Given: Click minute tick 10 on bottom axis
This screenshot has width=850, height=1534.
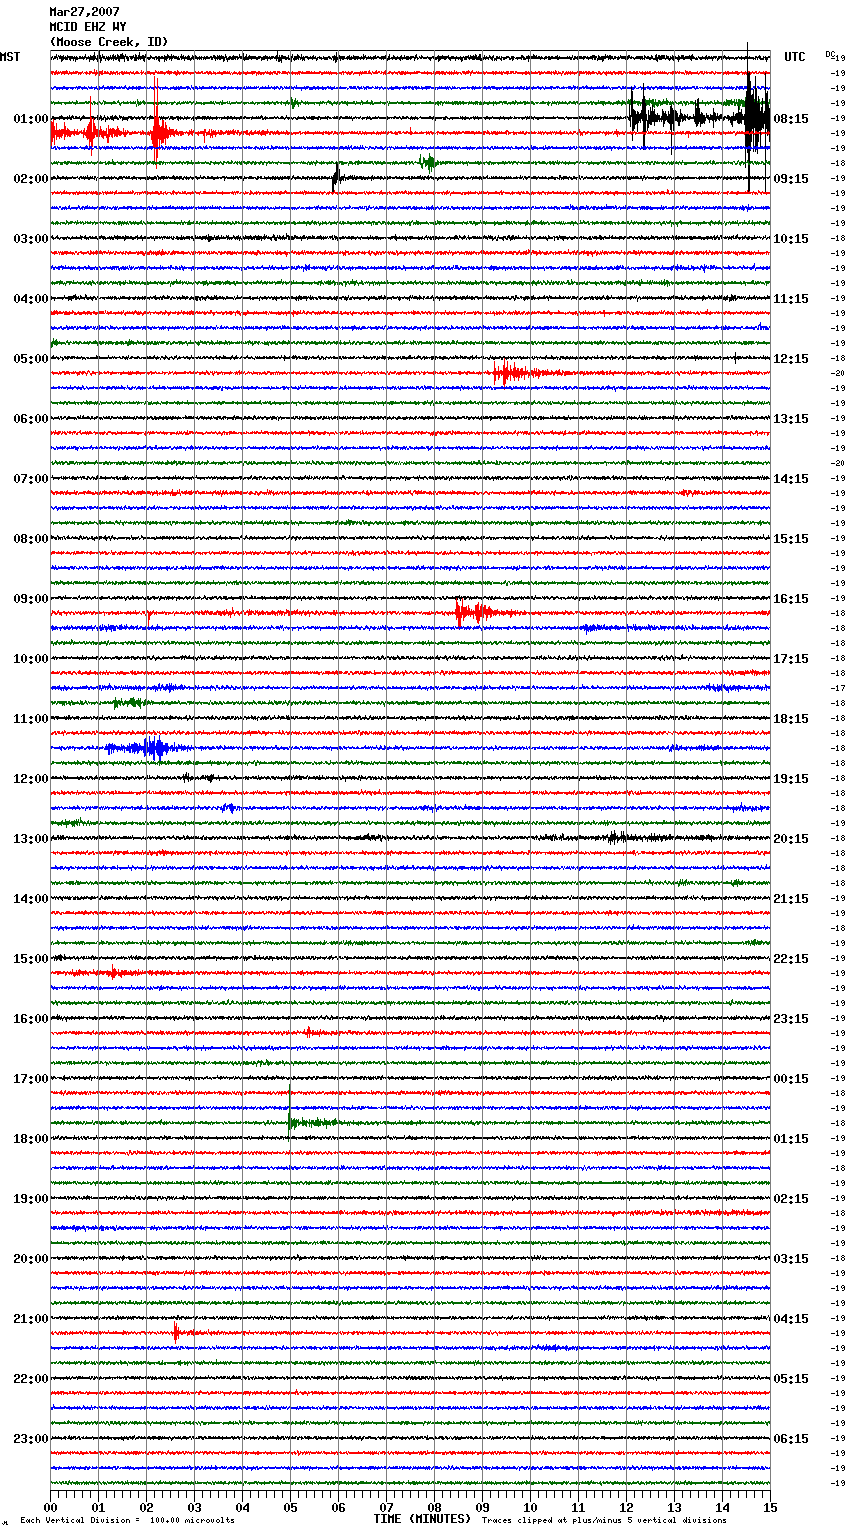Looking at the screenshot, I should coord(530,1507).
